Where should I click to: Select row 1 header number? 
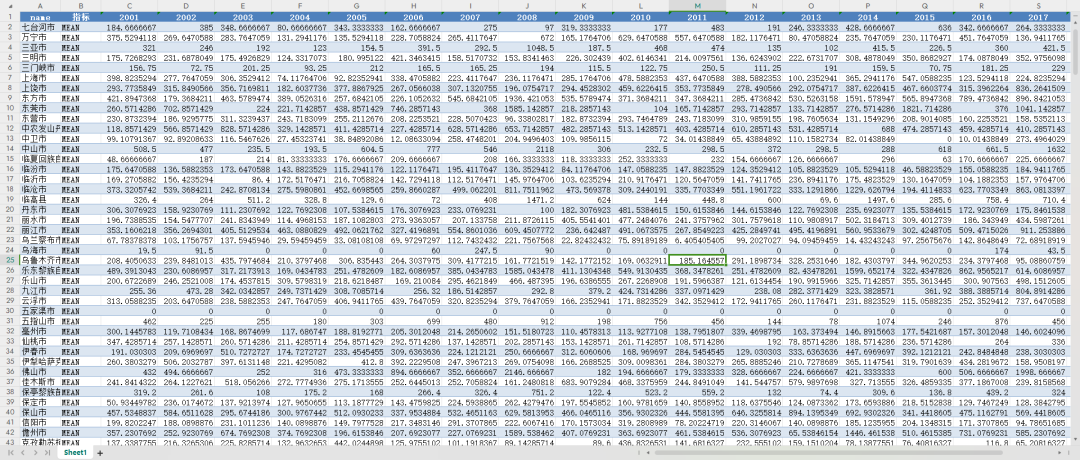(10, 16)
